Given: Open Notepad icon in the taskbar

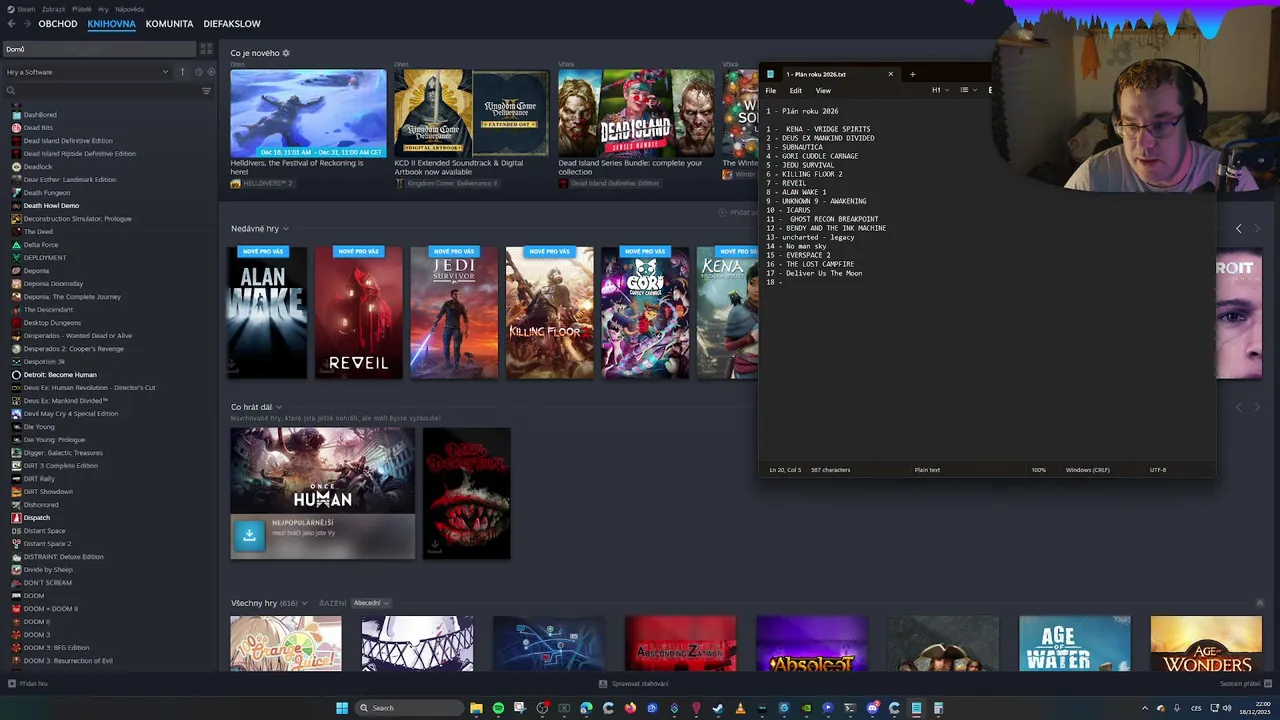Looking at the screenshot, I should 916,708.
